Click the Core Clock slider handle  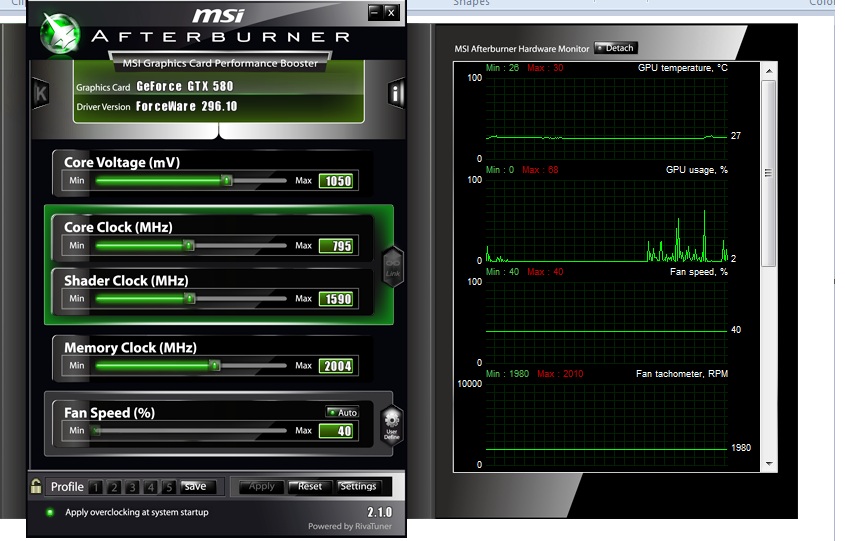[189, 246]
